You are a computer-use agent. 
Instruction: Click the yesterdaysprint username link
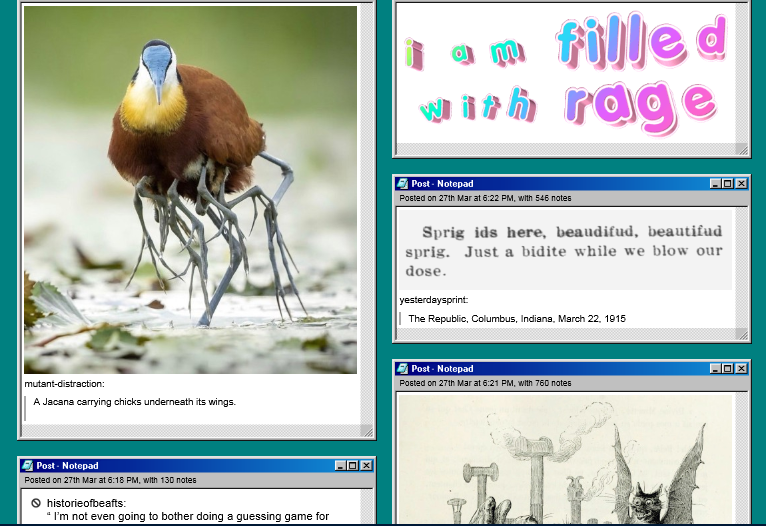coord(434,300)
